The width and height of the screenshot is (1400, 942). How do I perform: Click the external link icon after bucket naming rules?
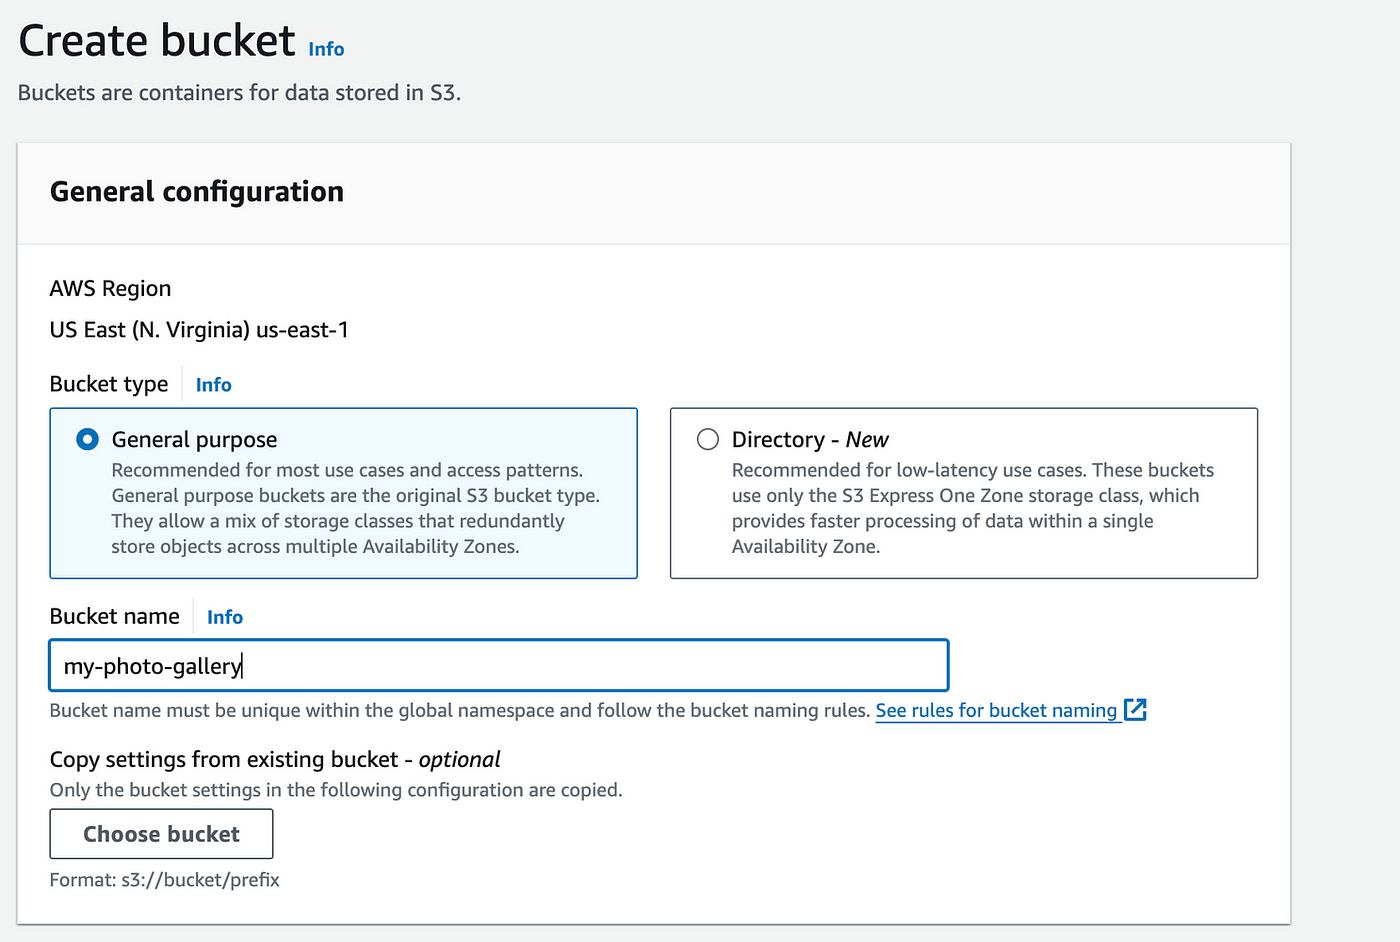pyautogui.click(x=1136, y=710)
